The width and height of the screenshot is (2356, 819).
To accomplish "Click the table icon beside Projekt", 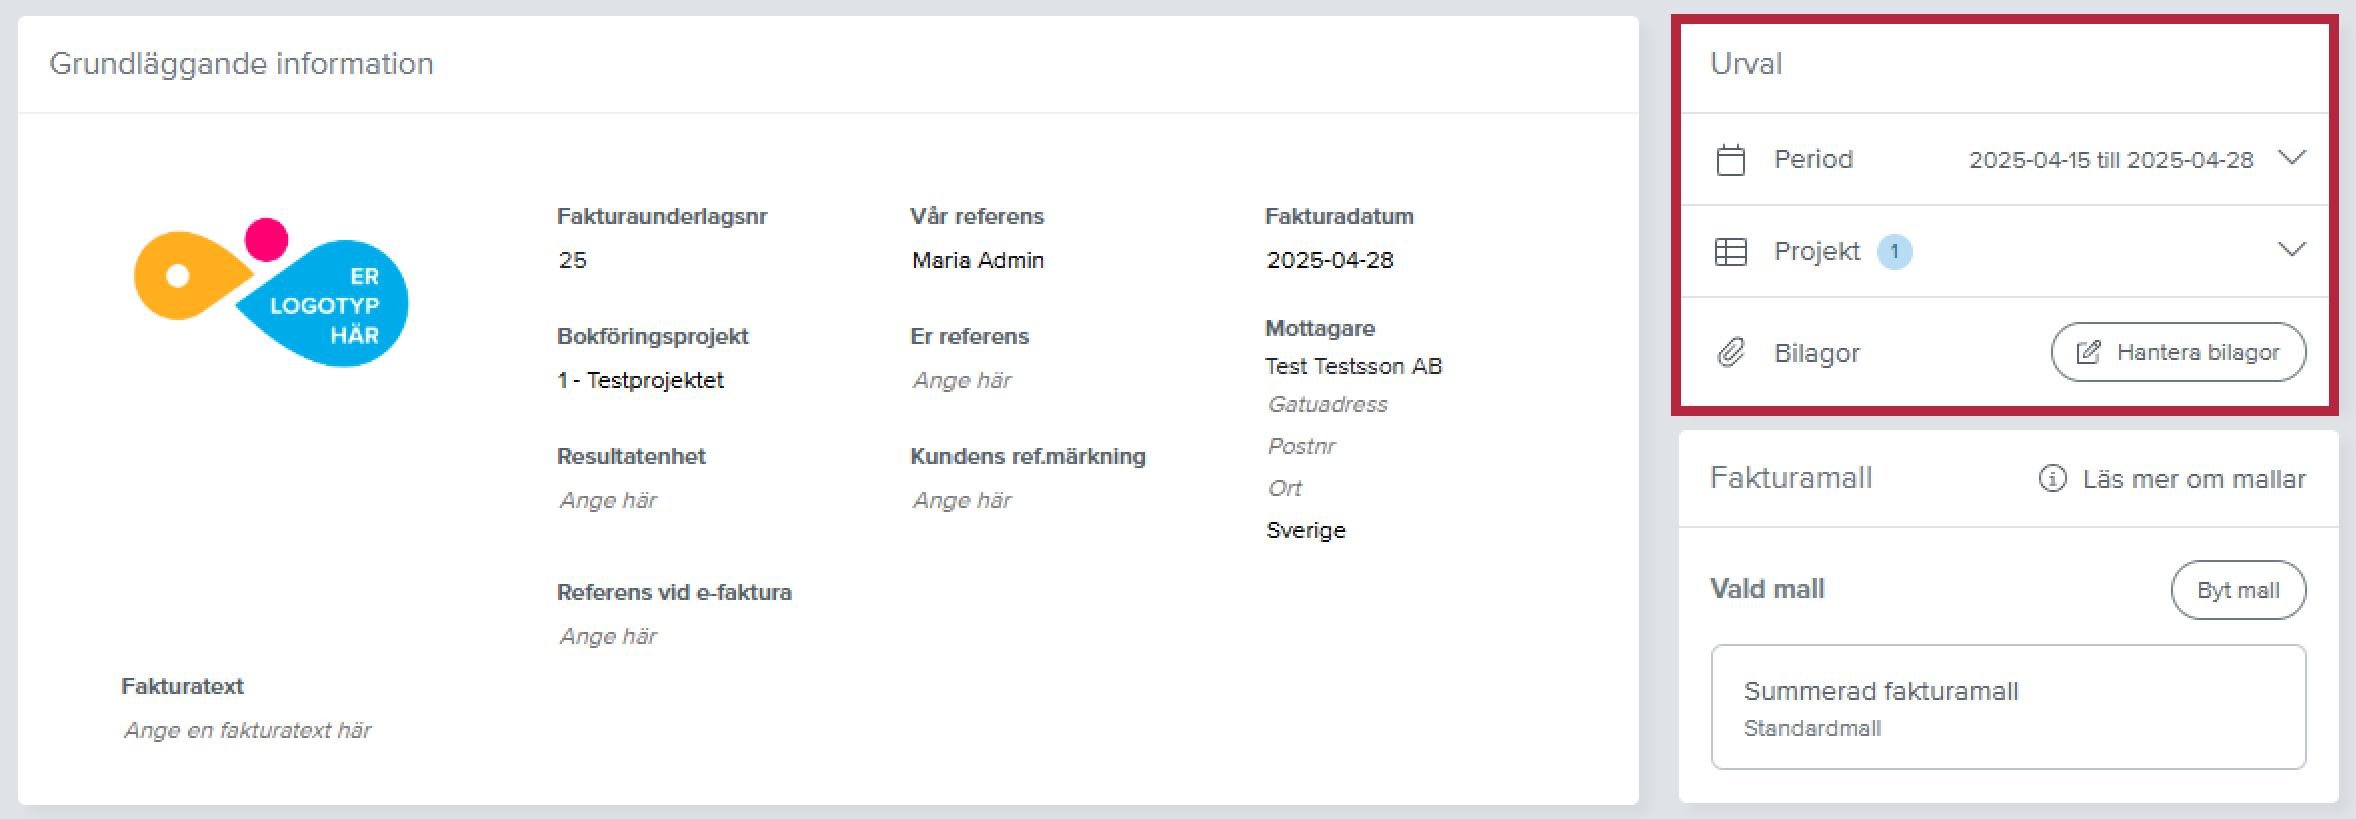I will point(1730,252).
